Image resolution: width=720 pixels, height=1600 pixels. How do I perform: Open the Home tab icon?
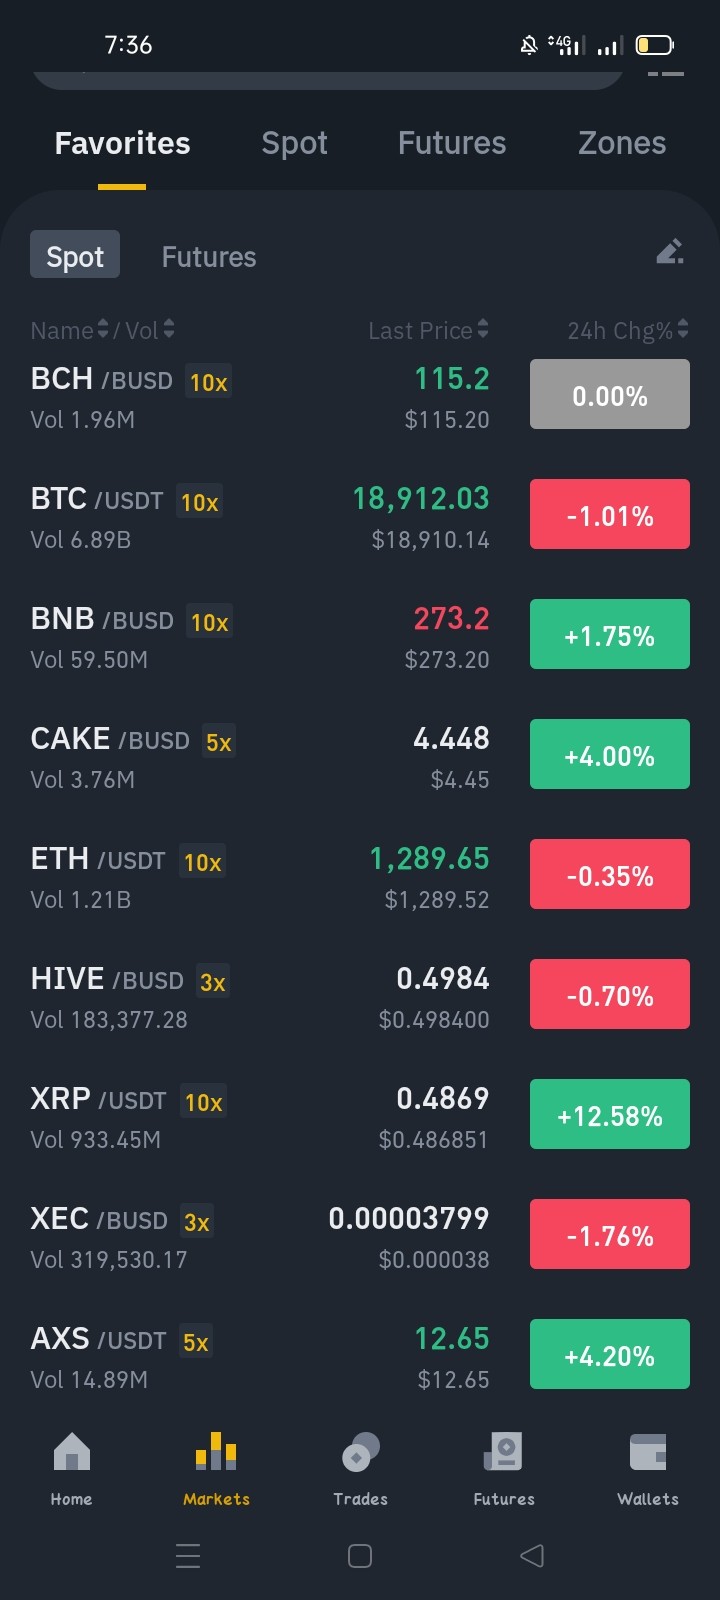(x=71, y=1452)
